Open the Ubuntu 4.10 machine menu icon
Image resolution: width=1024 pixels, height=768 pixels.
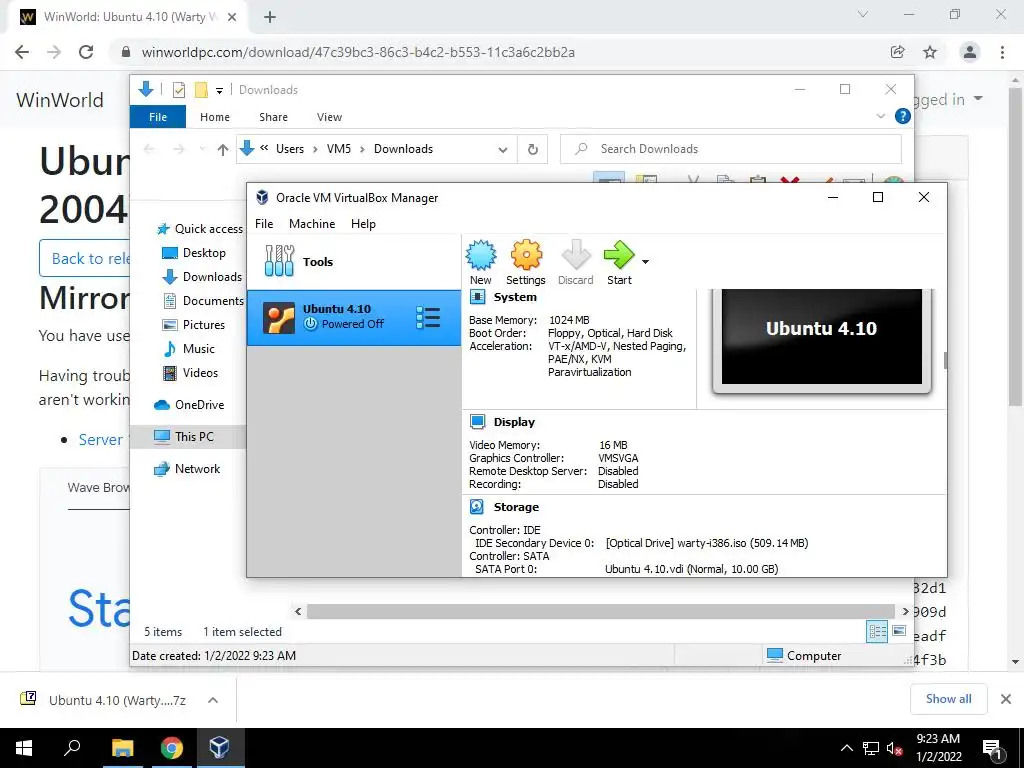[428, 318]
